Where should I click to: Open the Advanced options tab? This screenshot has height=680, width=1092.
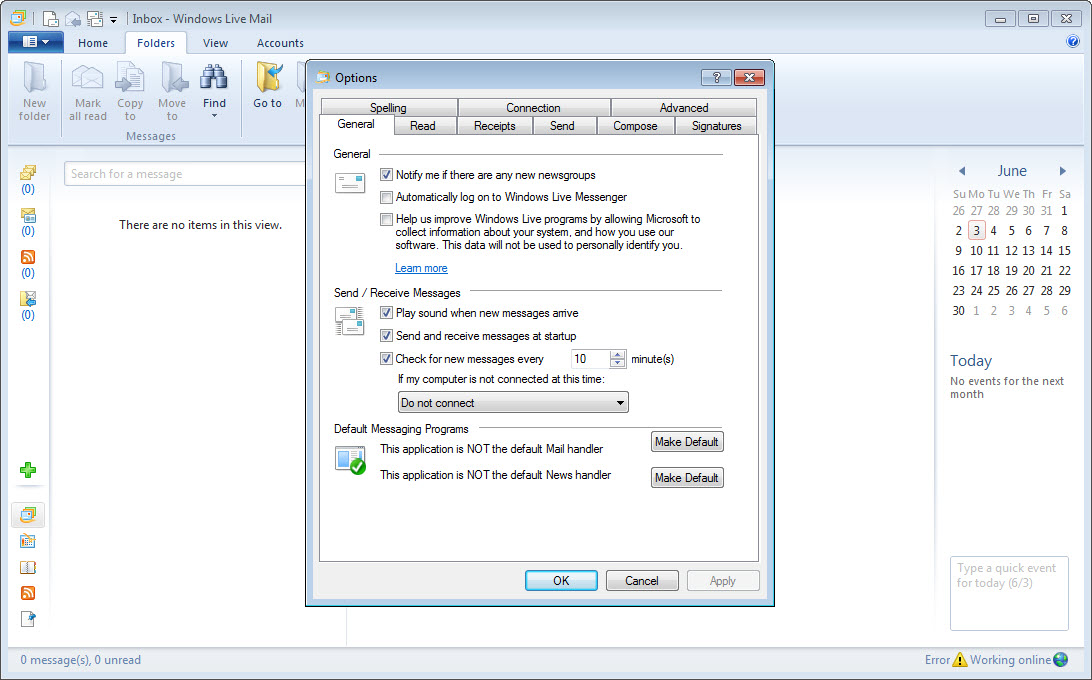tap(683, 108)
